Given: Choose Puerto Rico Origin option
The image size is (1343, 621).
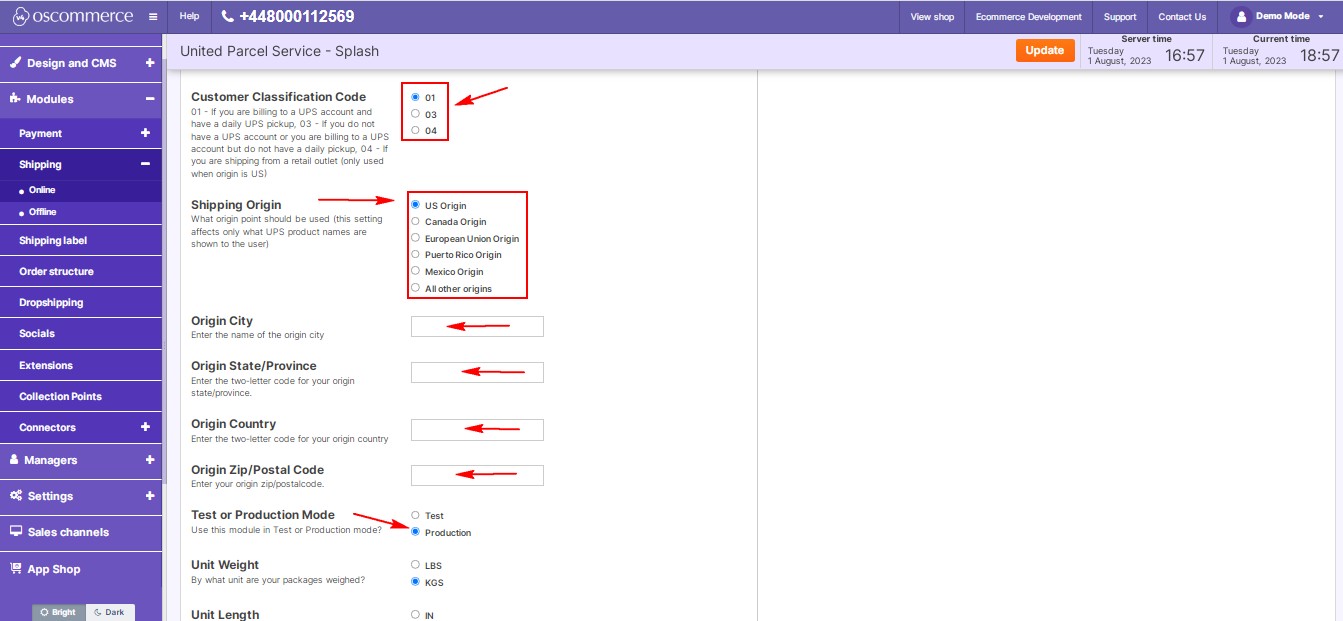Looking at the screenshot, I should coord(415,254).
